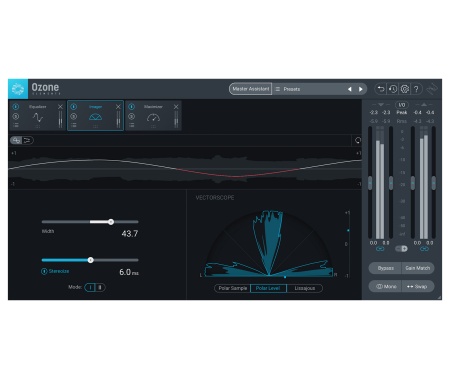Select the first view mode icon below modules

click(16, 140)
